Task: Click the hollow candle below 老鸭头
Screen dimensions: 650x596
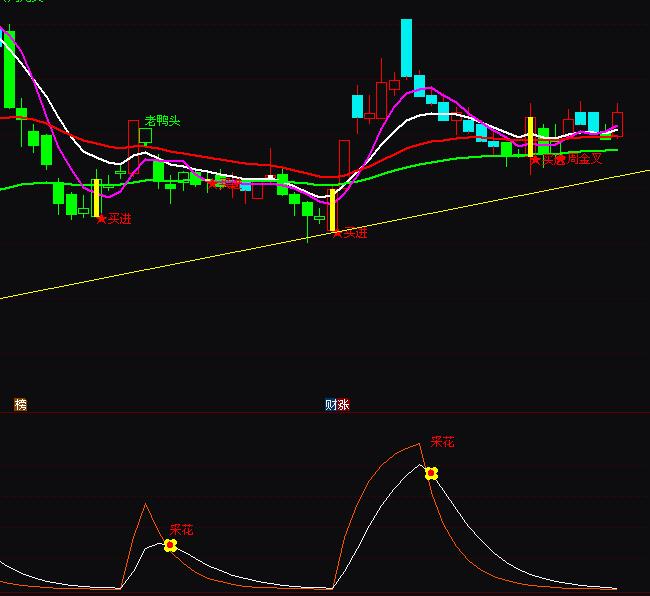Action: point(145,136)
